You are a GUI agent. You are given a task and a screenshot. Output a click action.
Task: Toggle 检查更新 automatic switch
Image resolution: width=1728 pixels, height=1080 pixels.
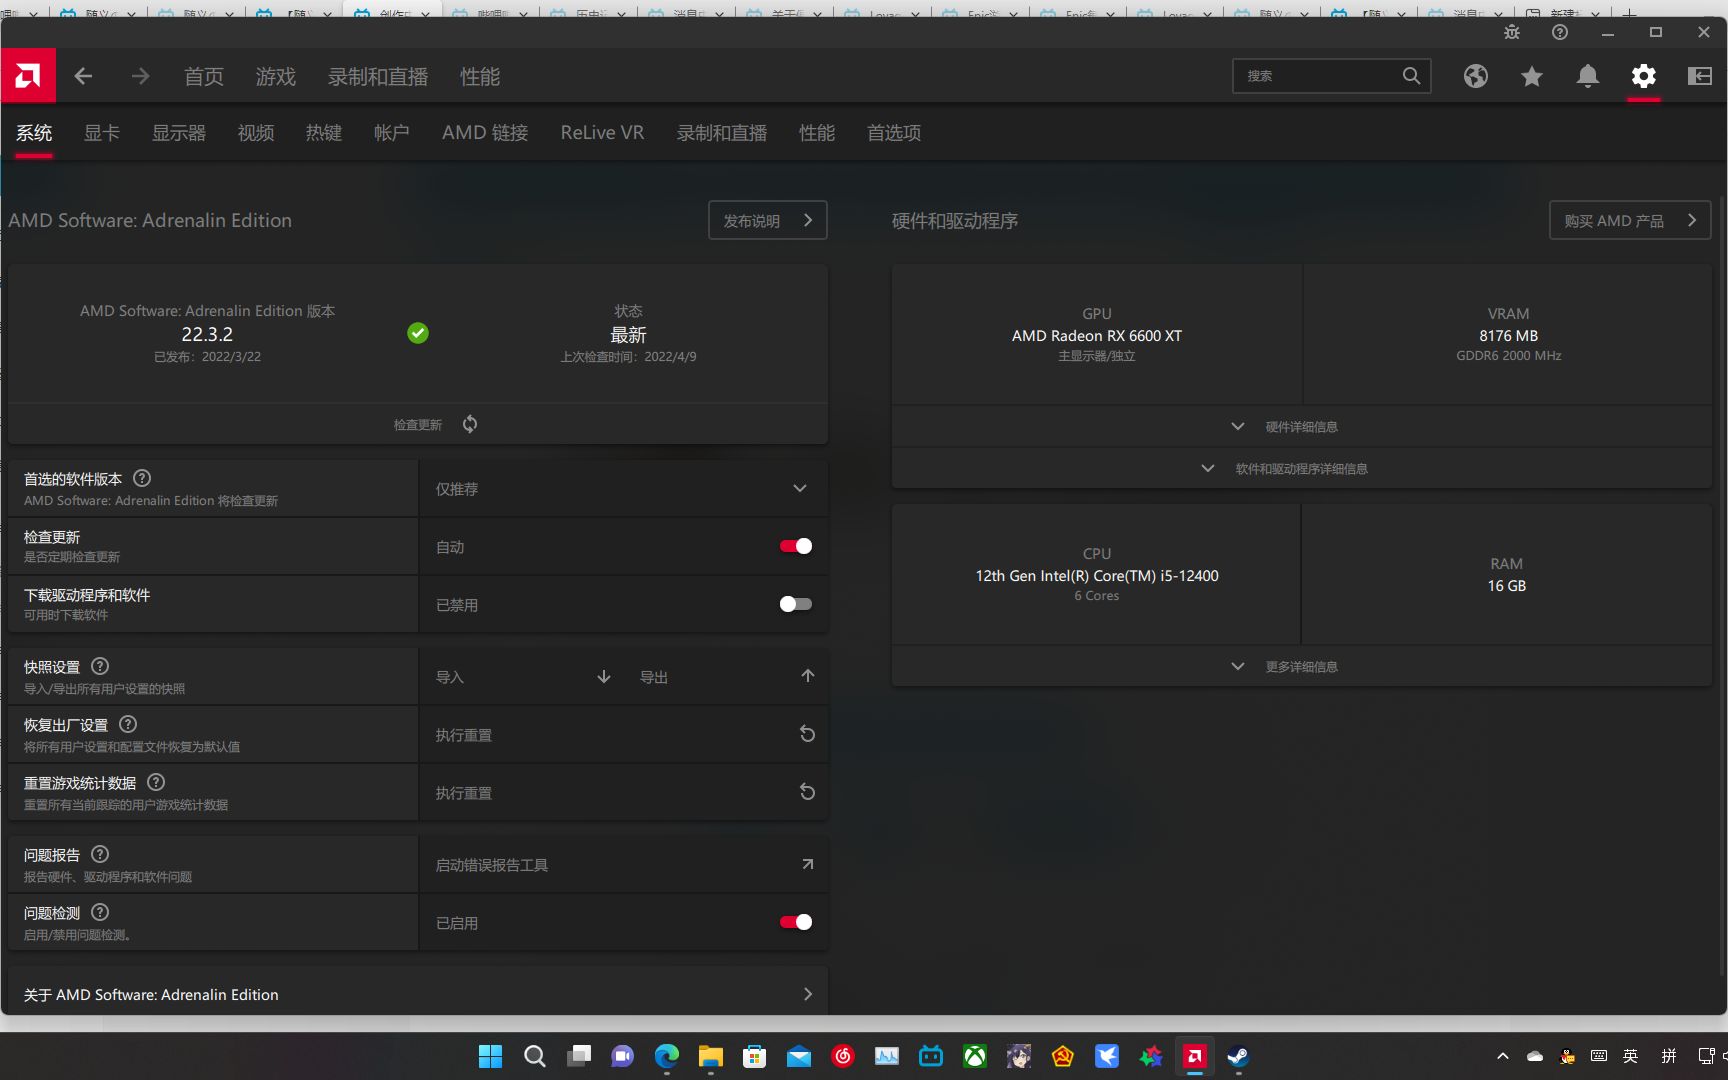click(x=796, y=546)
